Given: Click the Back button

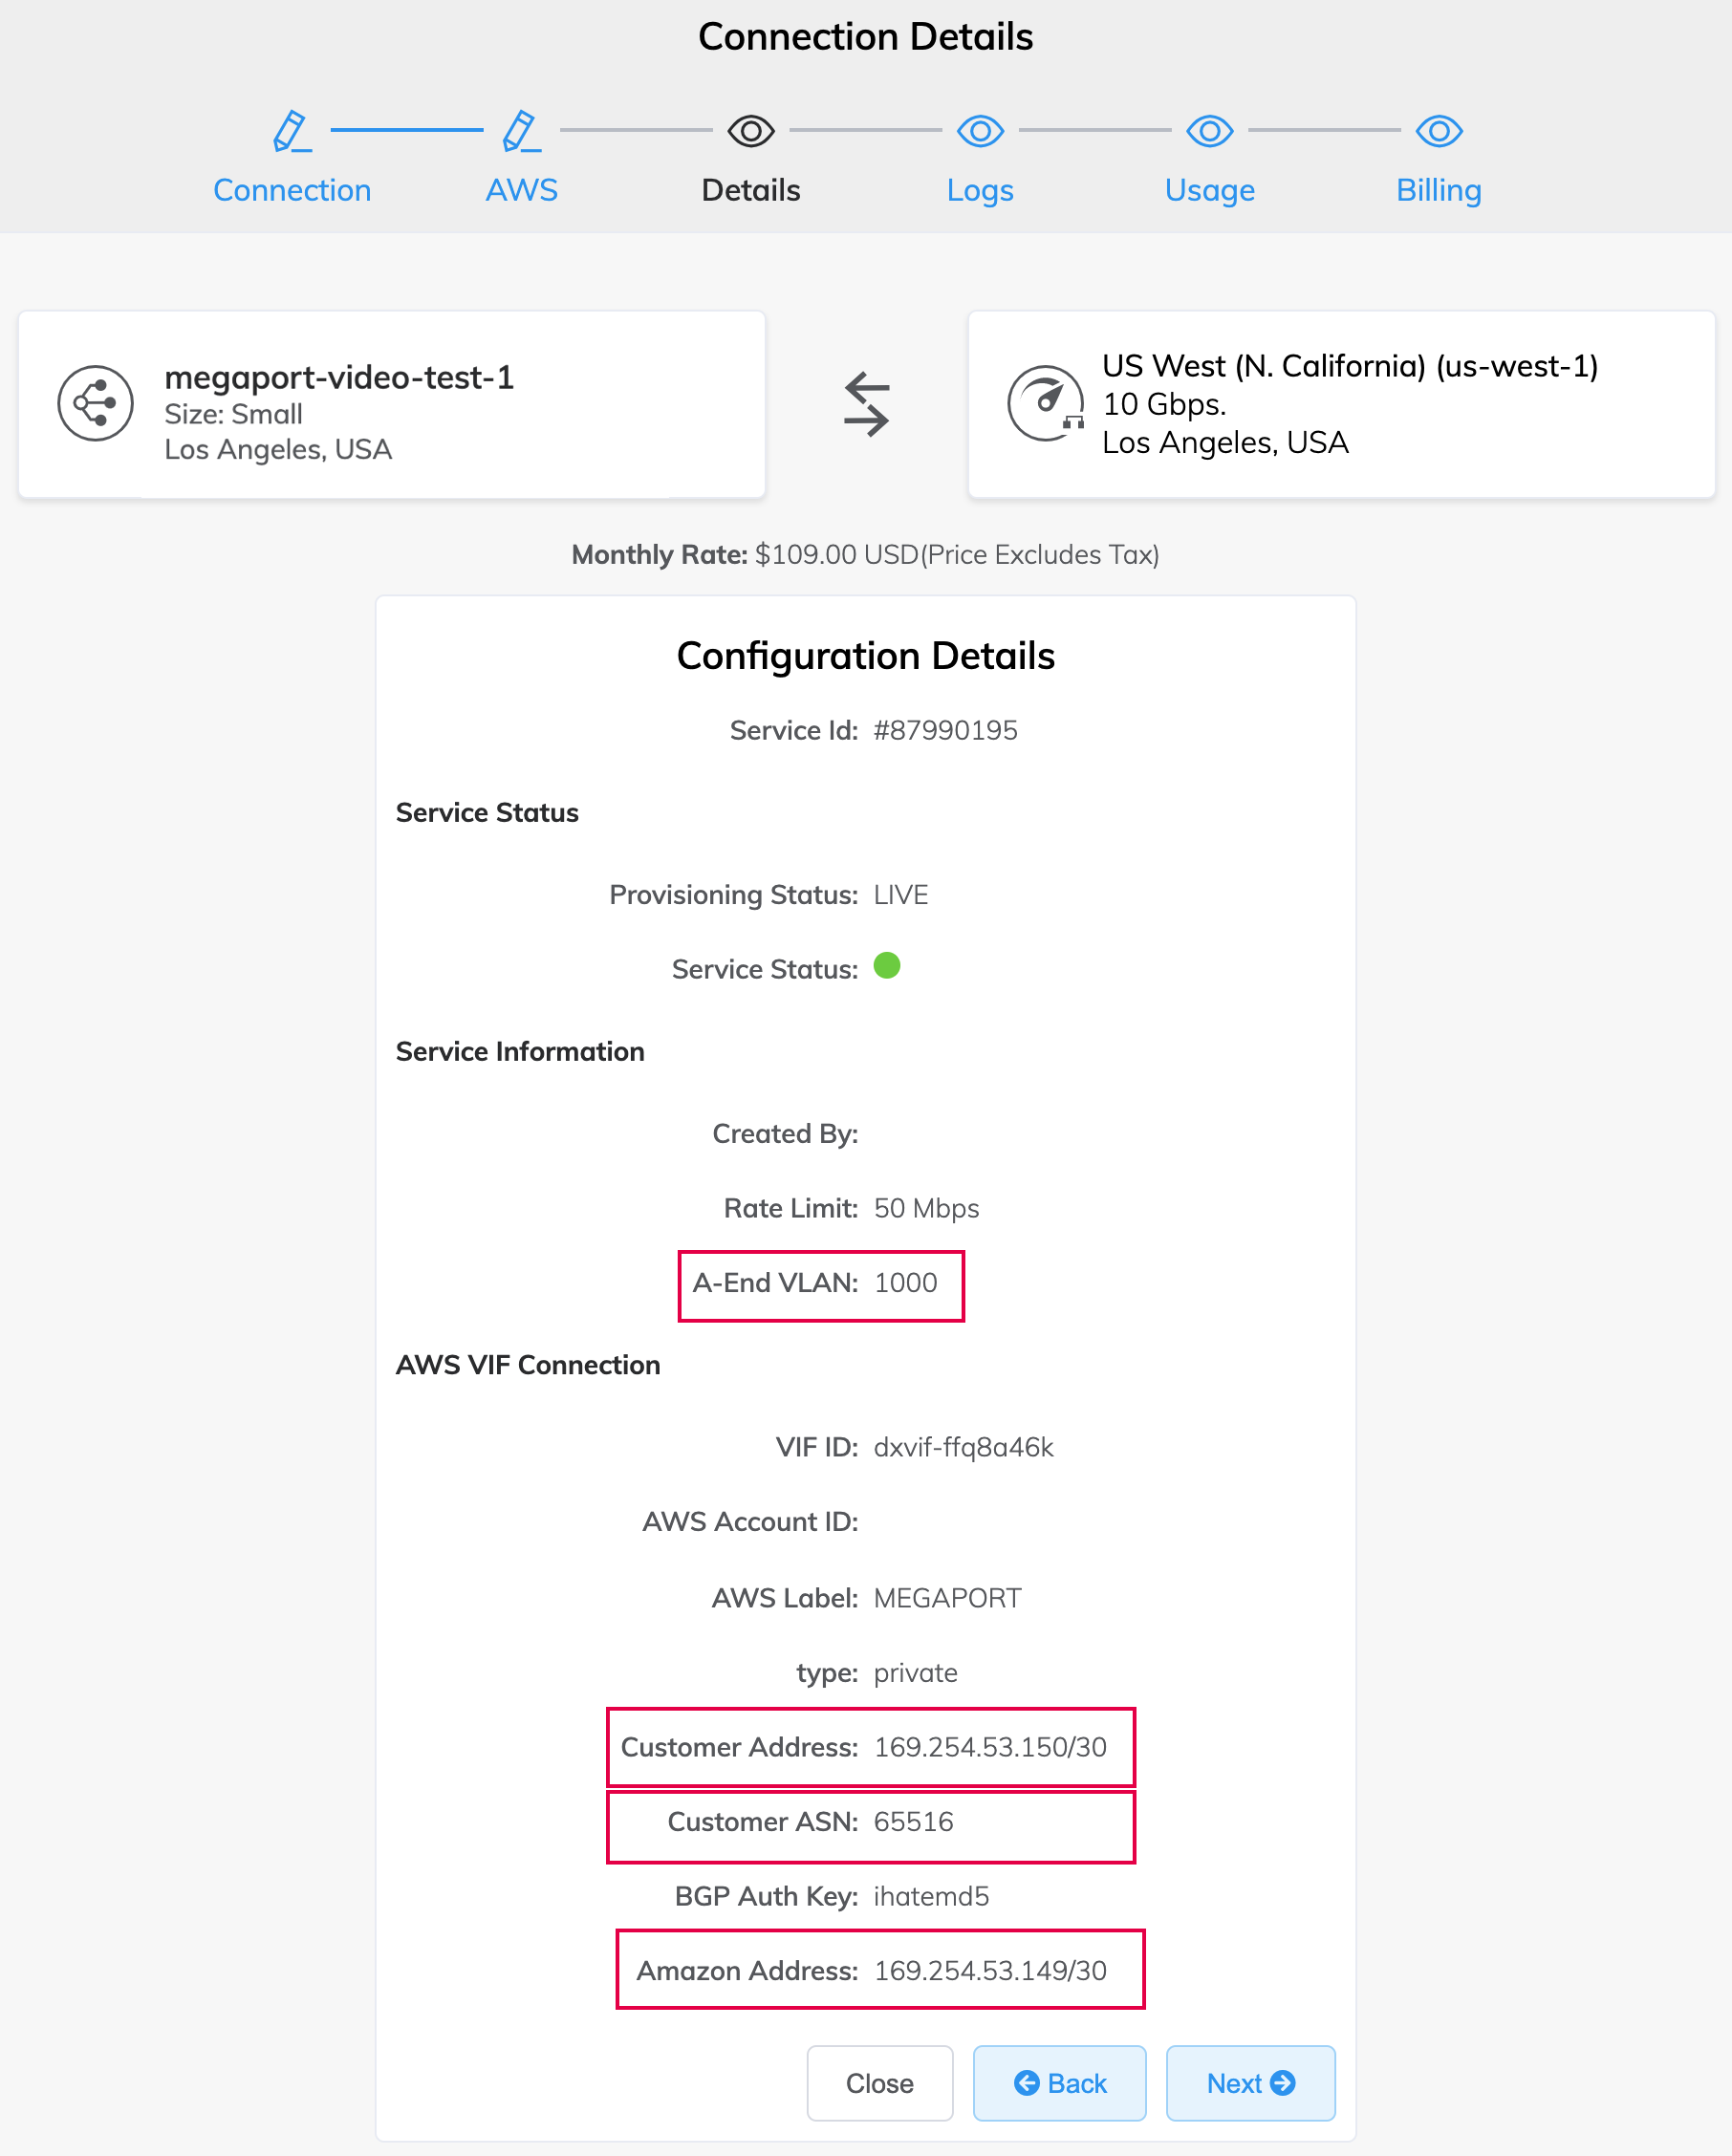Looking at the screenshot, I should click(x=1059, y=2083).
